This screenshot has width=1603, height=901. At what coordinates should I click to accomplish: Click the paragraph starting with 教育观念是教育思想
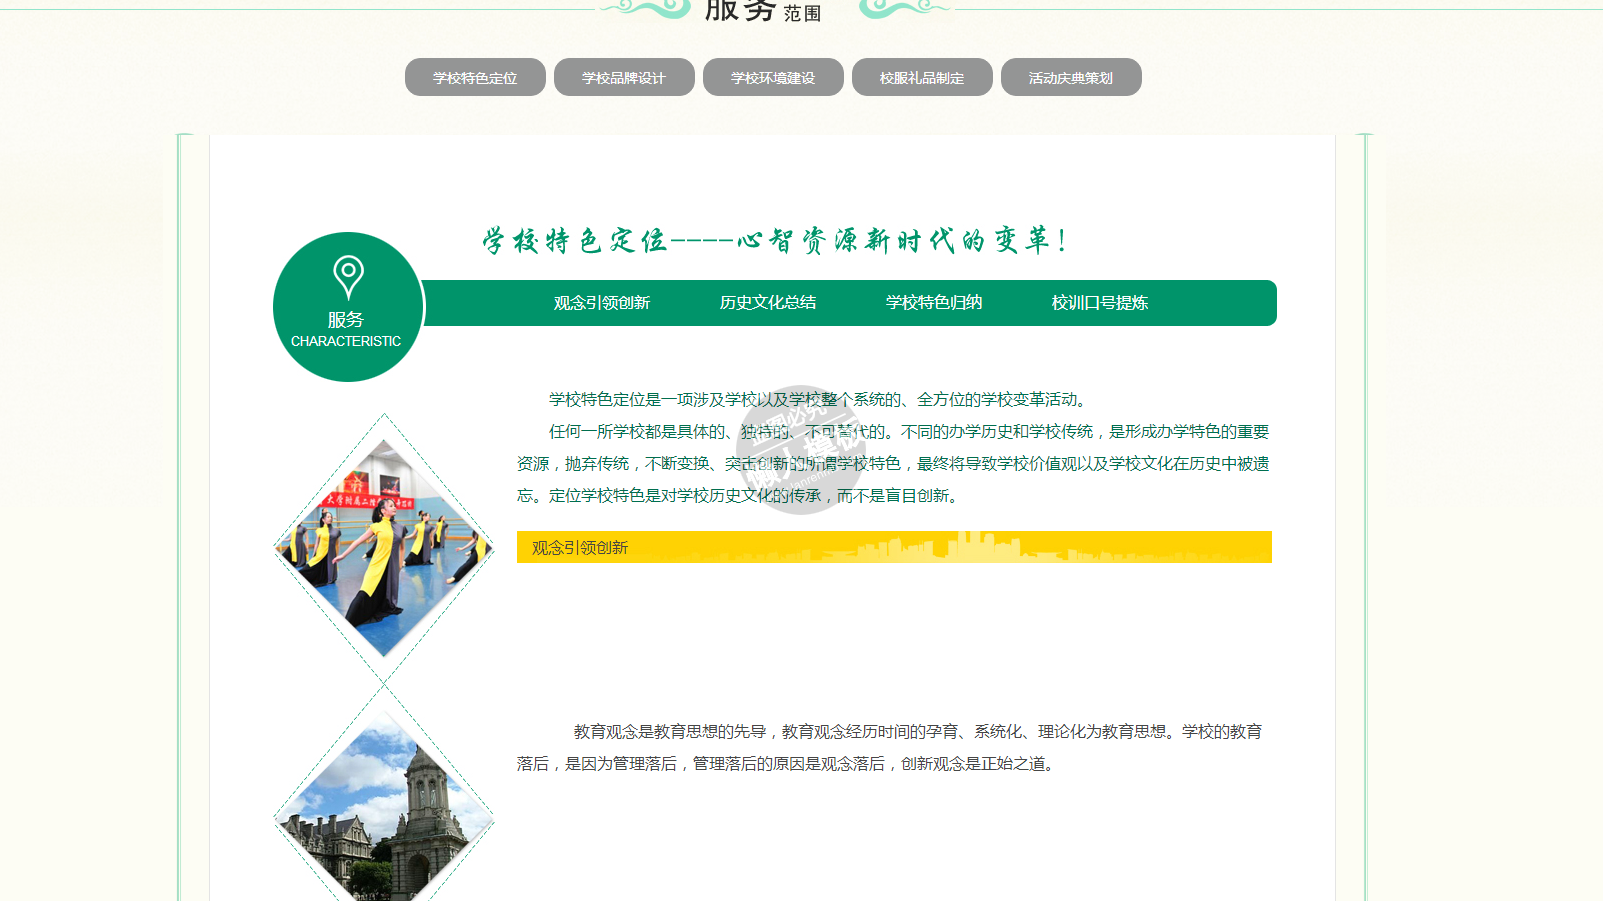[889, 747]
